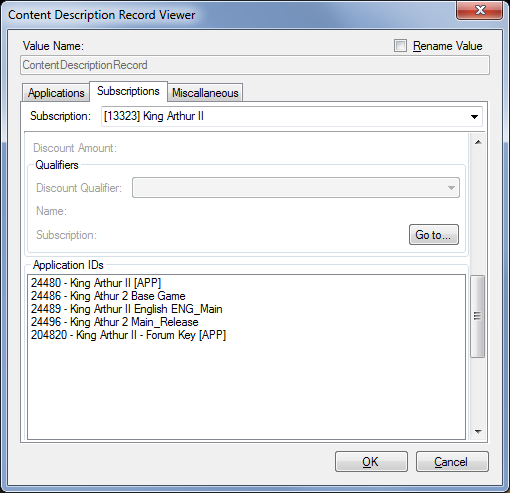Click the Cancel button
This screenshot has width=510, height=493.
452,462
